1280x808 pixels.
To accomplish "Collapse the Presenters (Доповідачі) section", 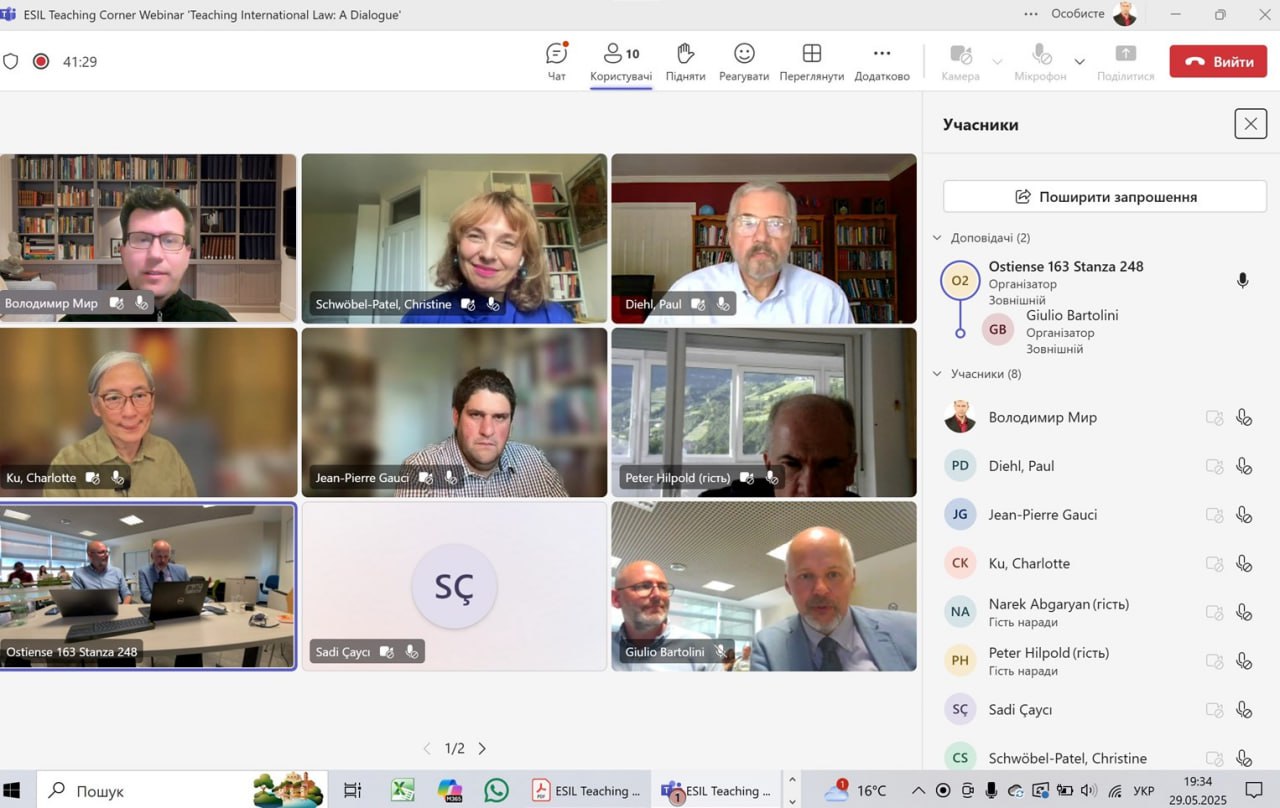I will pyautogui.click(x=937, y=238).
